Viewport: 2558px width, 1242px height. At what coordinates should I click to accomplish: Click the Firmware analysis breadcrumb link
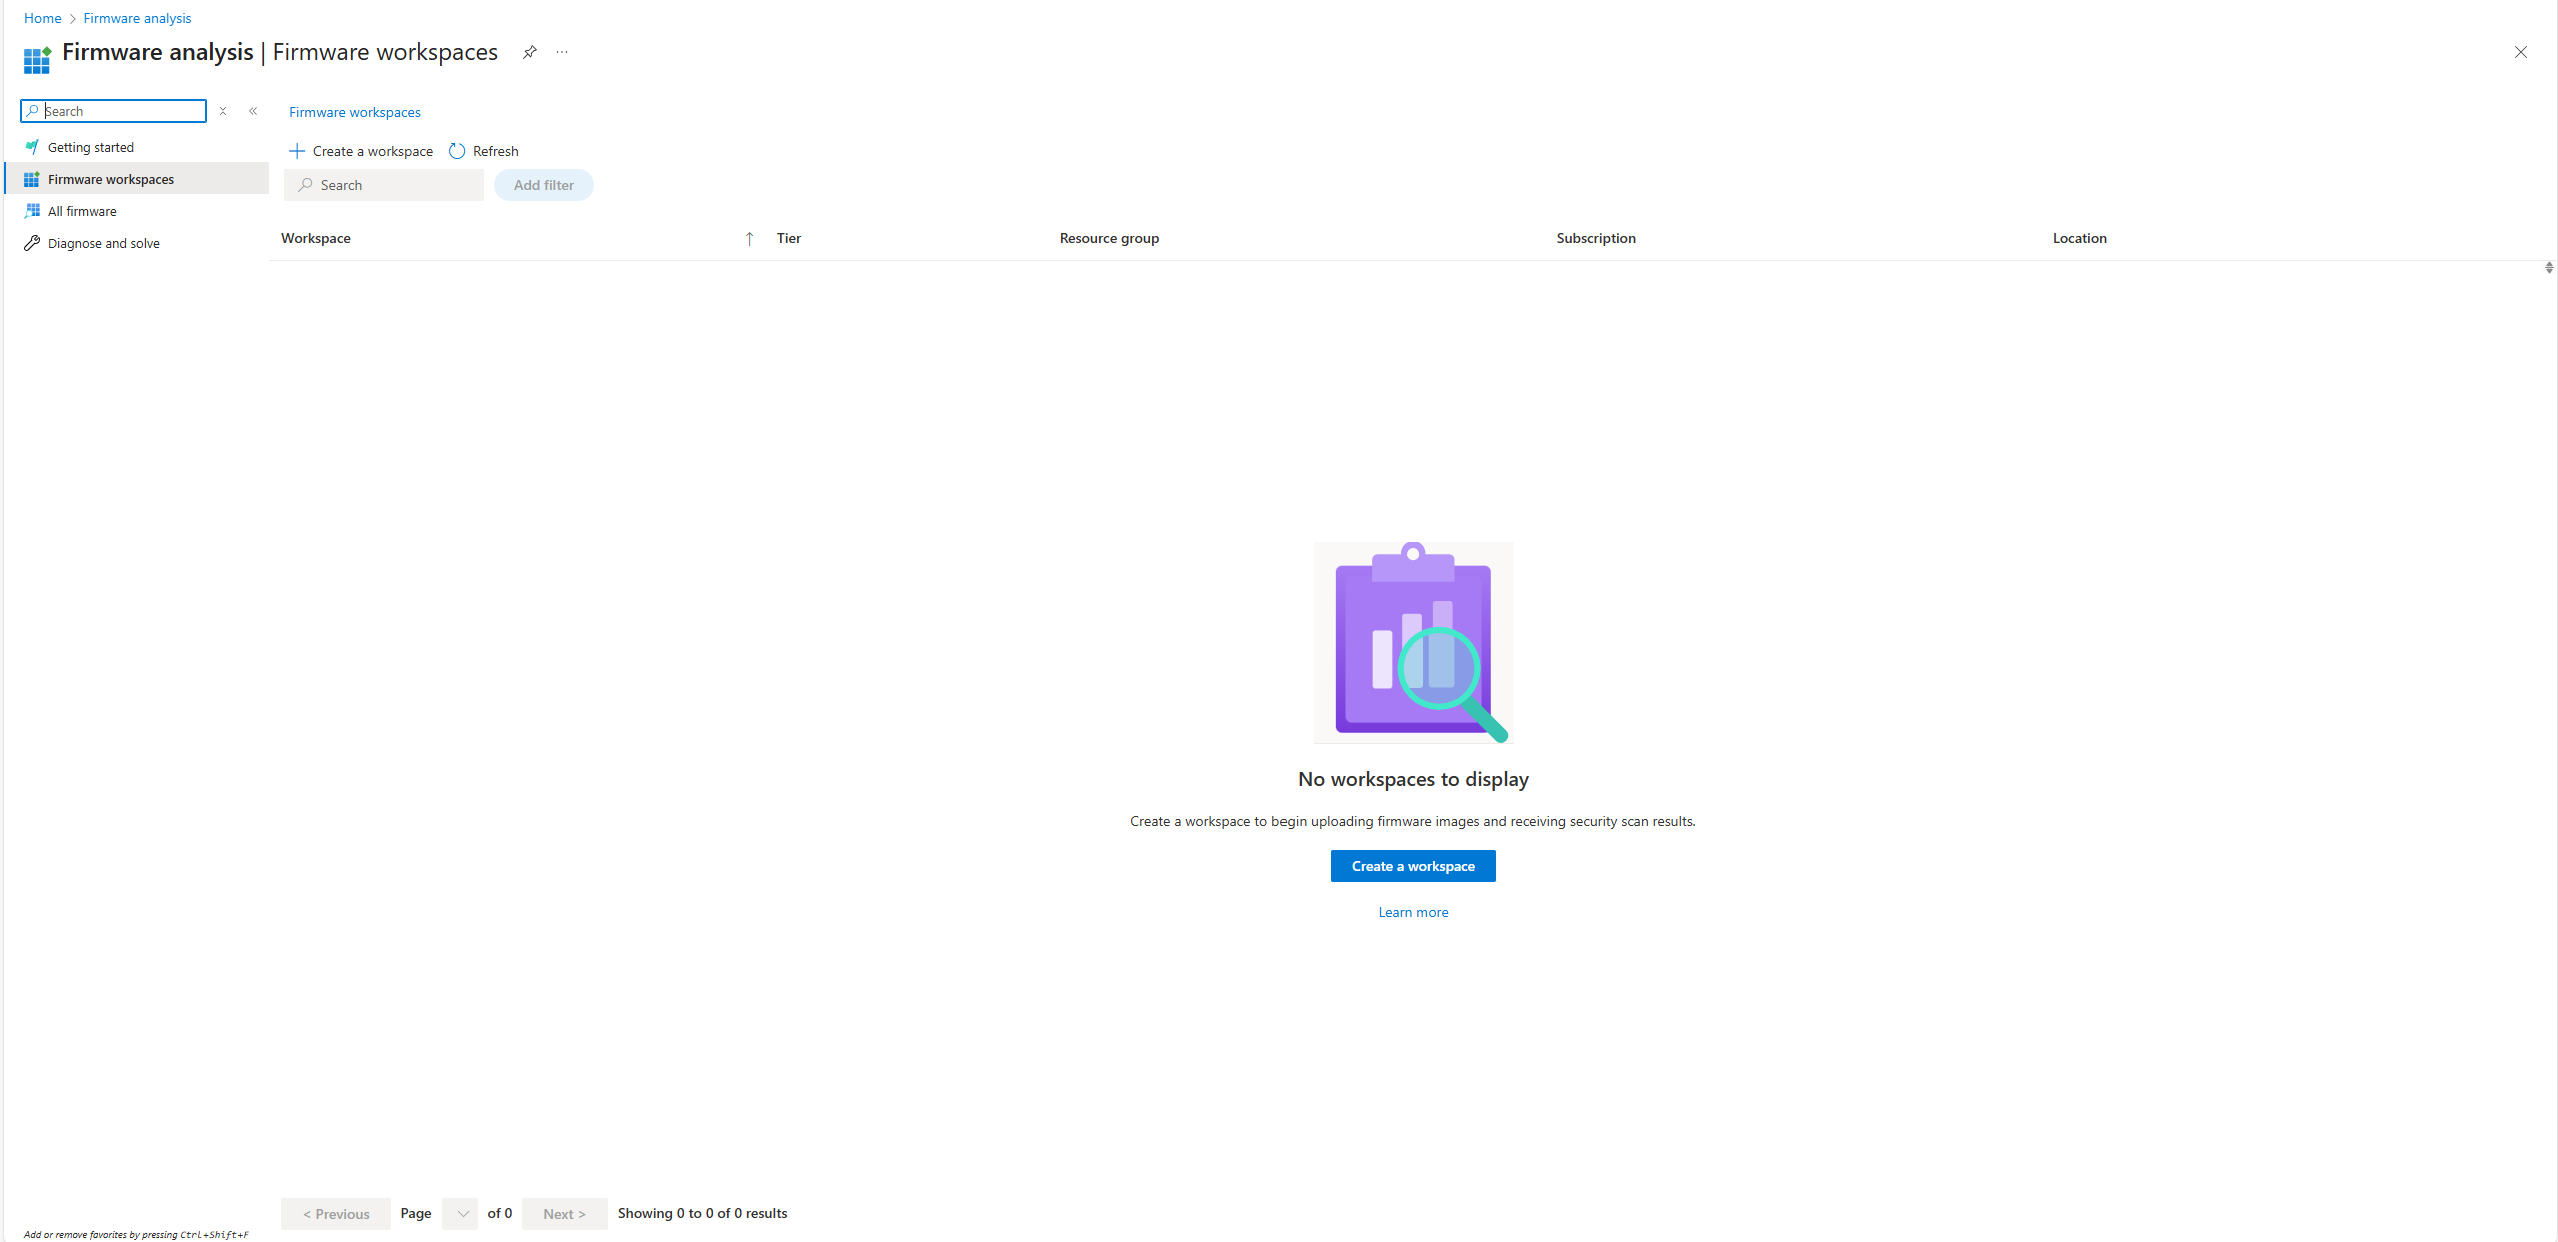pos(137,18)
